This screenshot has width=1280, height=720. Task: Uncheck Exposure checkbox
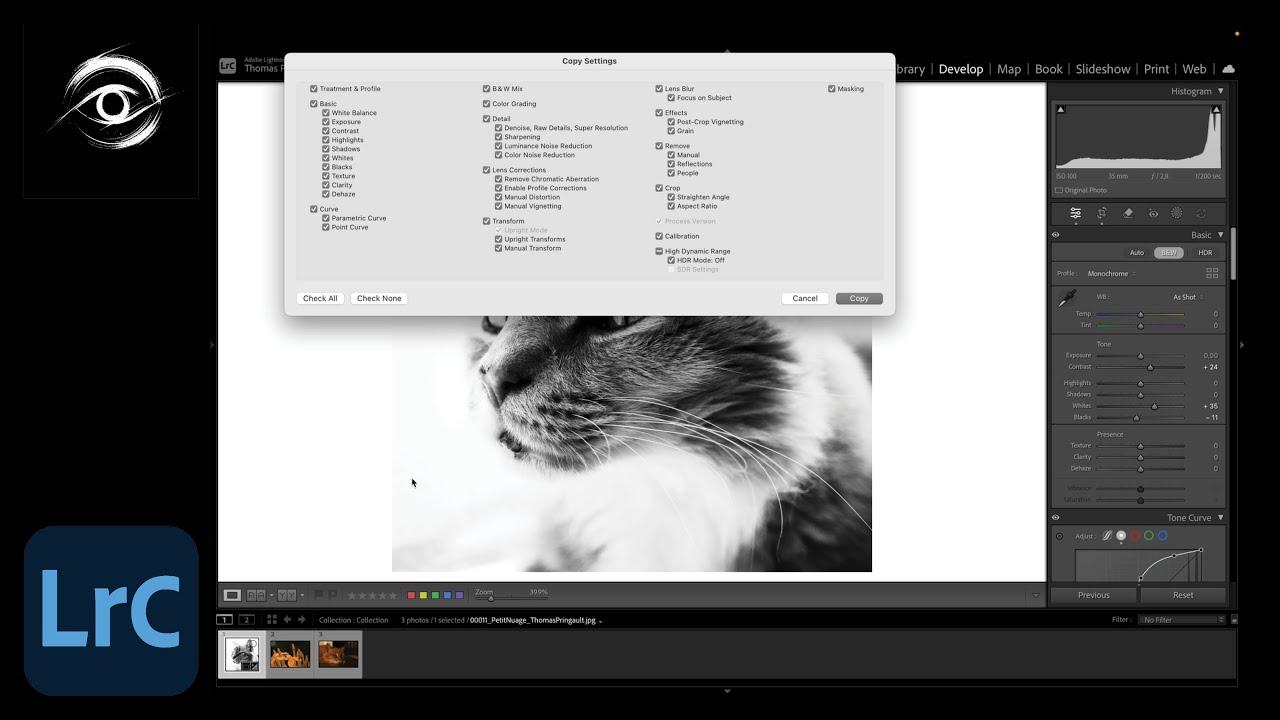pos(326,122)
